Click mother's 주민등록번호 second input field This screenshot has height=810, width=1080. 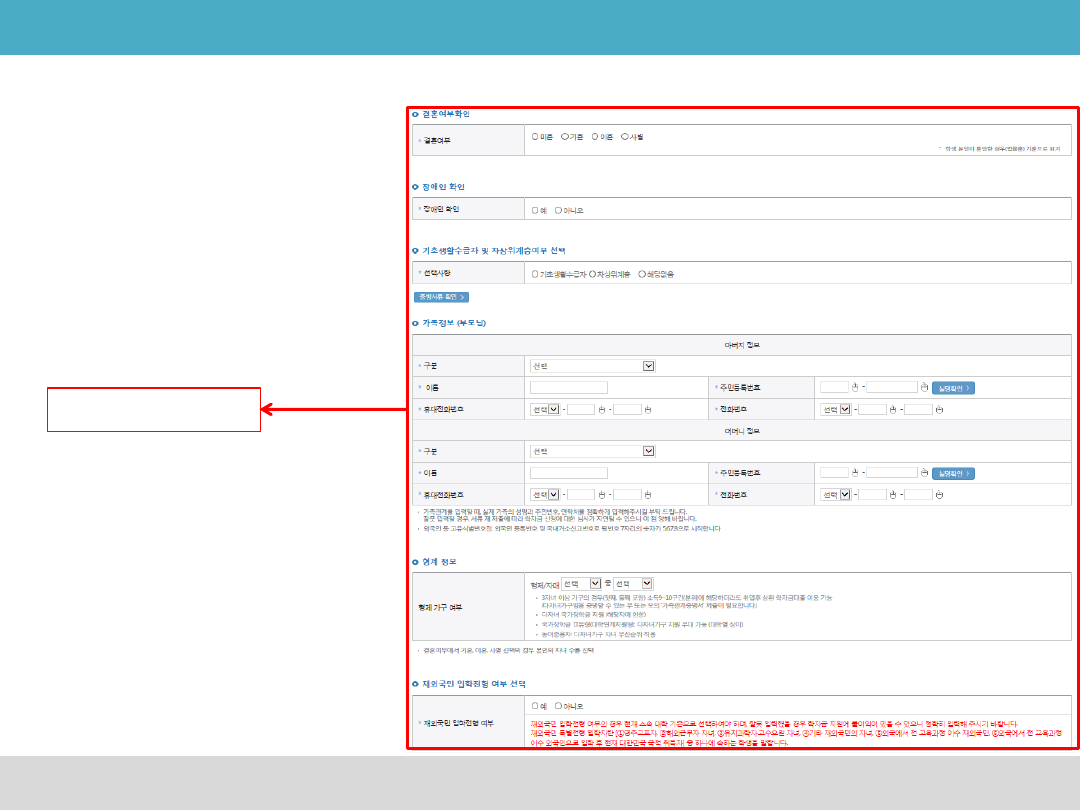(x=892, y=472)
